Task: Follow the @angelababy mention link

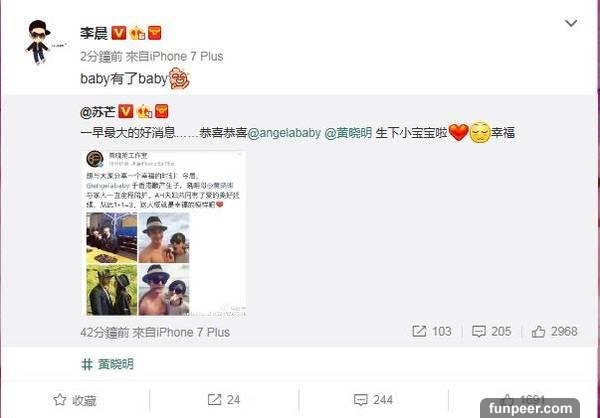Action: 284,133
